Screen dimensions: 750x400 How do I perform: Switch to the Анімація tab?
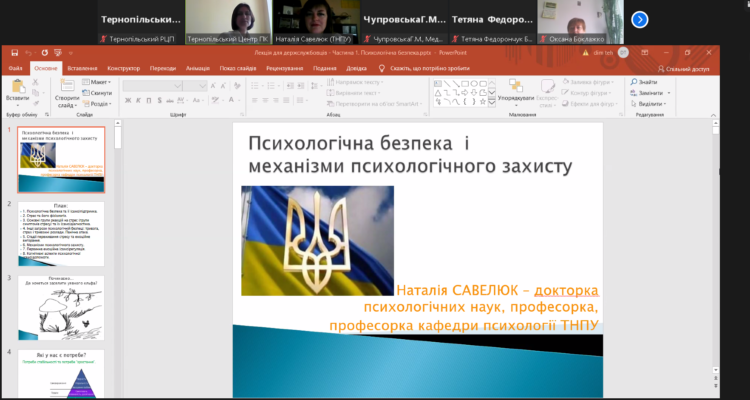click(198, 68)
